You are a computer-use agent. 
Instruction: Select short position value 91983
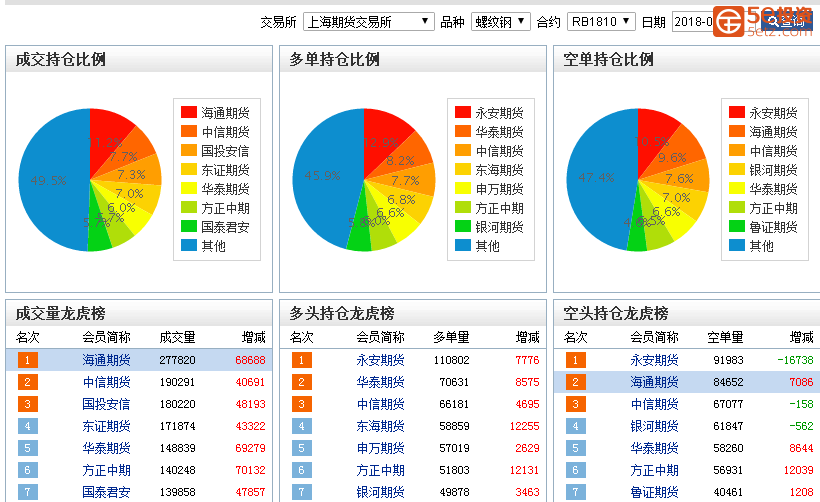[x=728, y=360]
